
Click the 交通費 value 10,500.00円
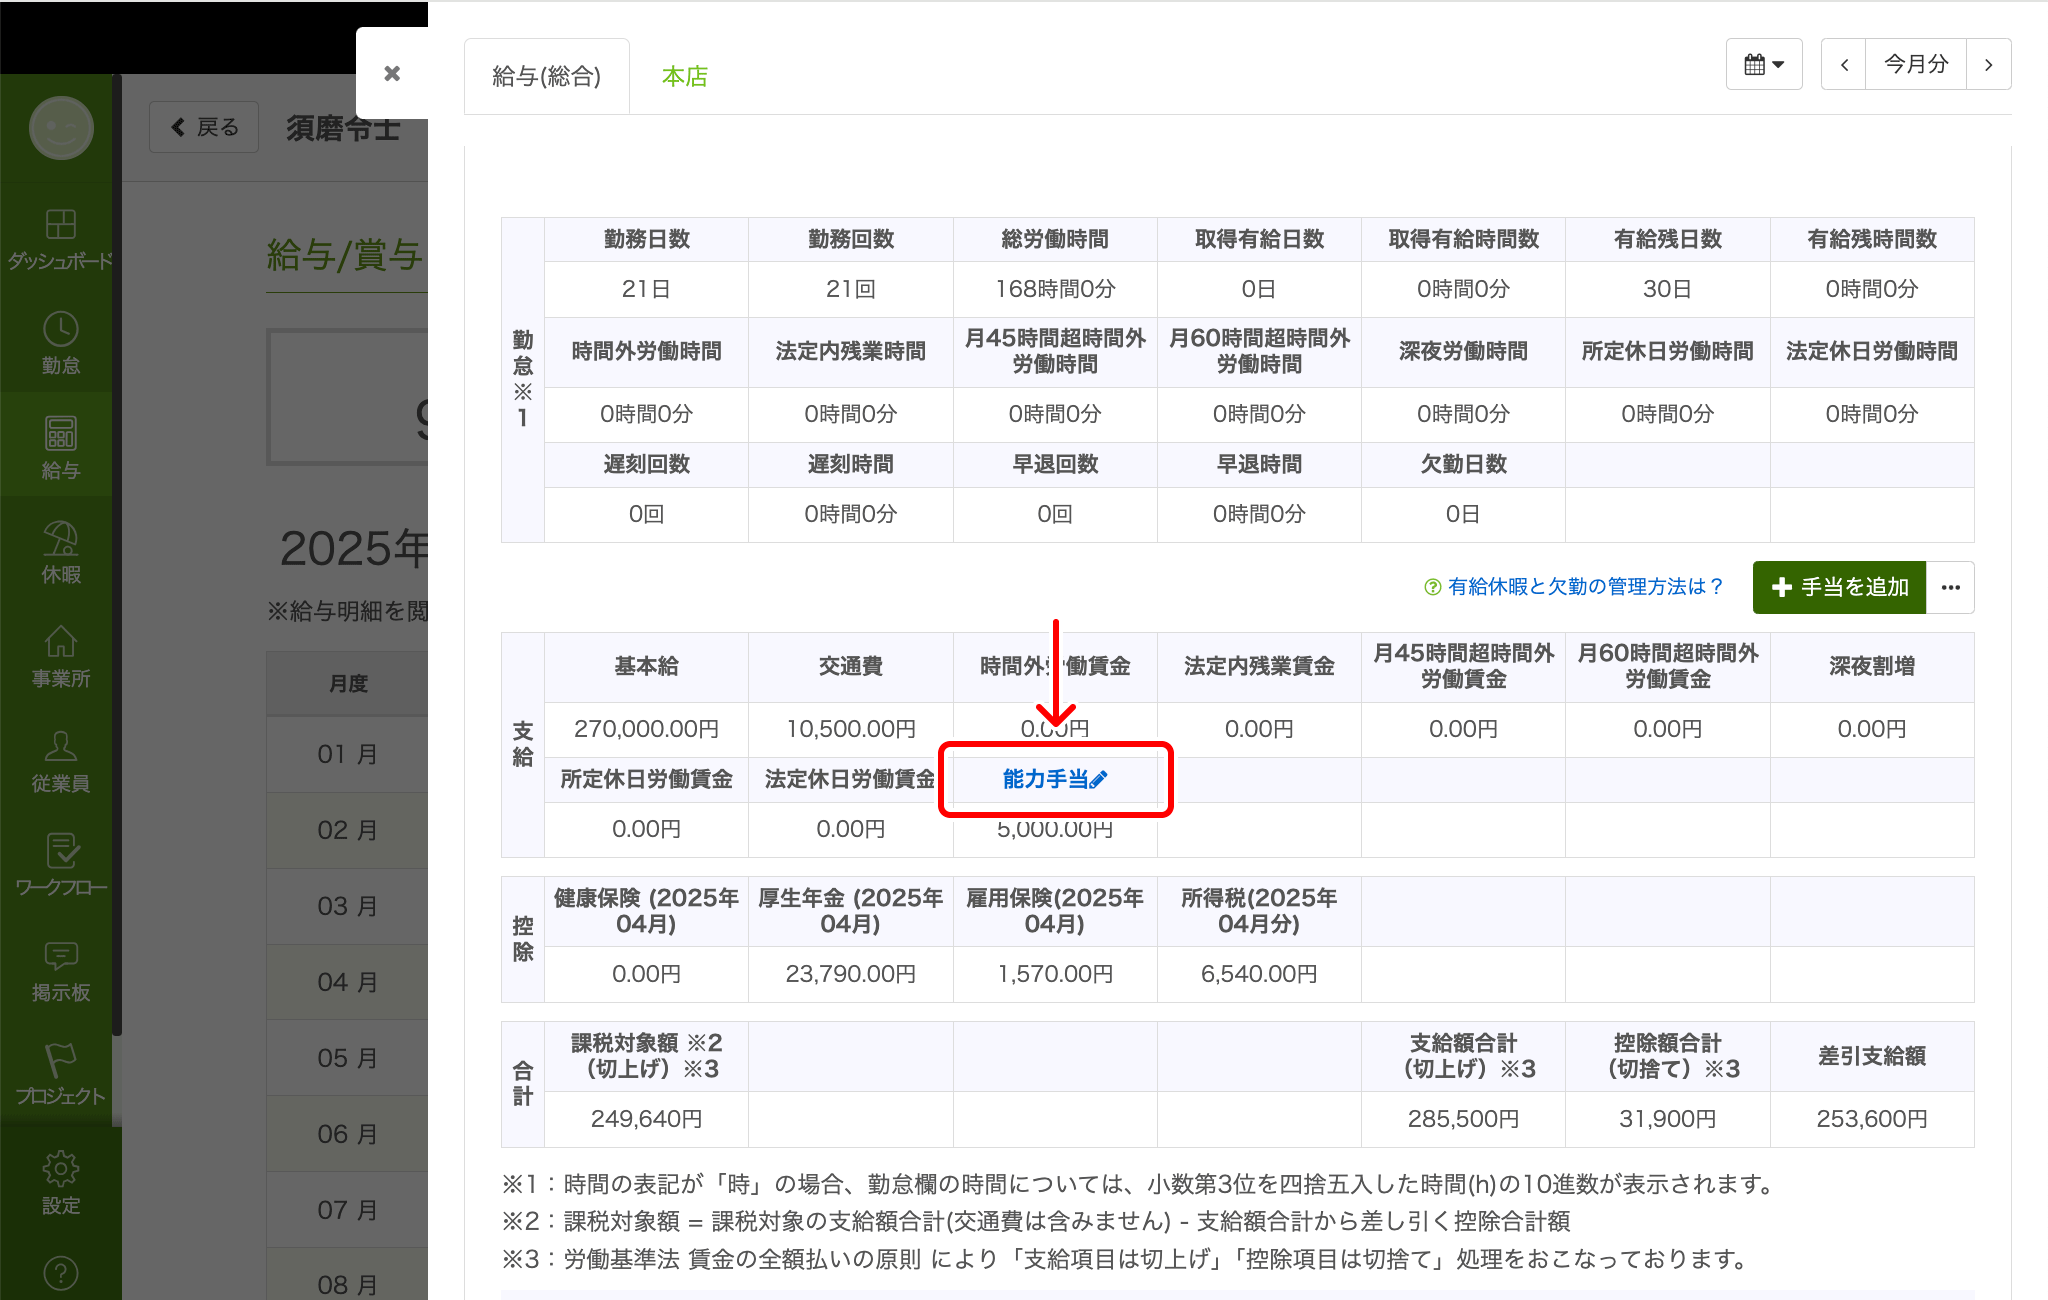coord(851,729)
